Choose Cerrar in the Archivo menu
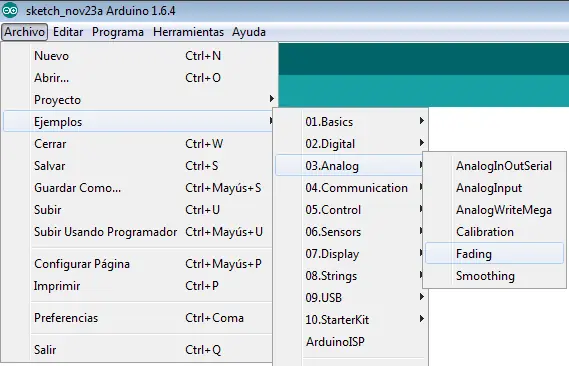Image resolution: width=569 pixels, height=366 pixels. pyautogui.click(x=138, y=144)
